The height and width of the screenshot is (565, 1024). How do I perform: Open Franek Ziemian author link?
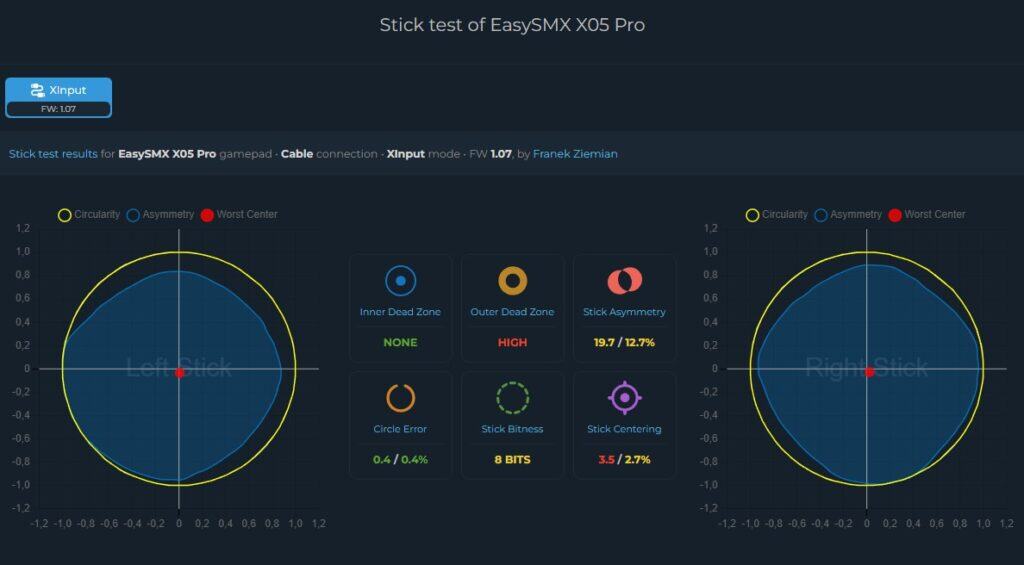[x=574, y=154]
